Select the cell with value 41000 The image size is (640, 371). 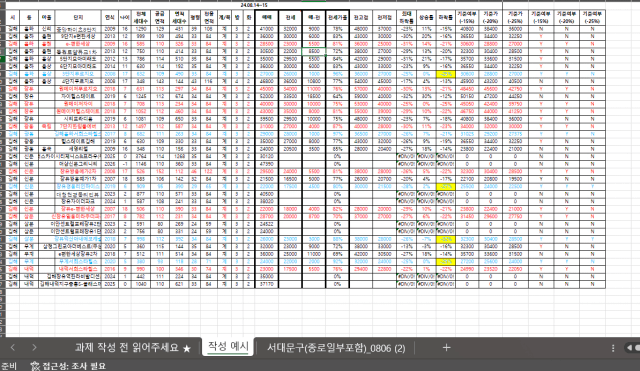267,29
